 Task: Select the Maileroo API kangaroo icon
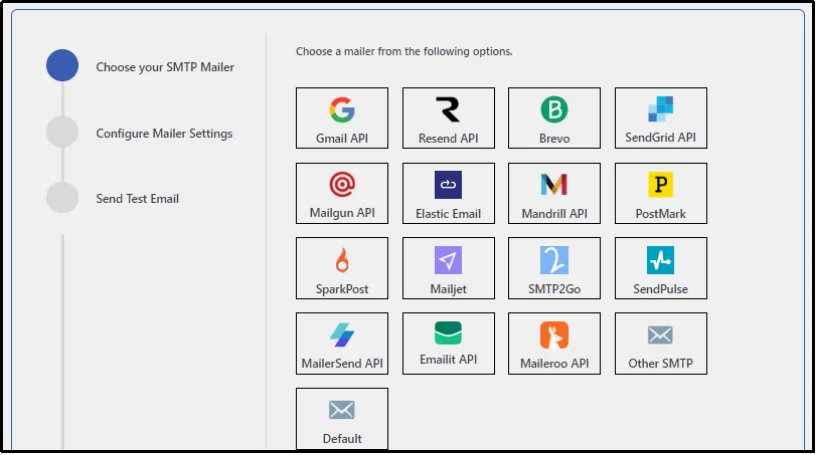[x=554, y=335]
